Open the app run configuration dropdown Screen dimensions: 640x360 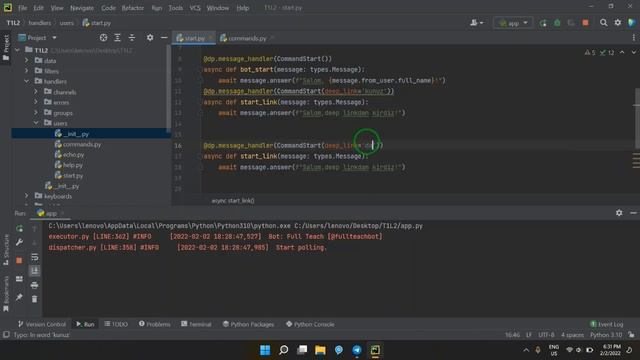pos(513,23)
